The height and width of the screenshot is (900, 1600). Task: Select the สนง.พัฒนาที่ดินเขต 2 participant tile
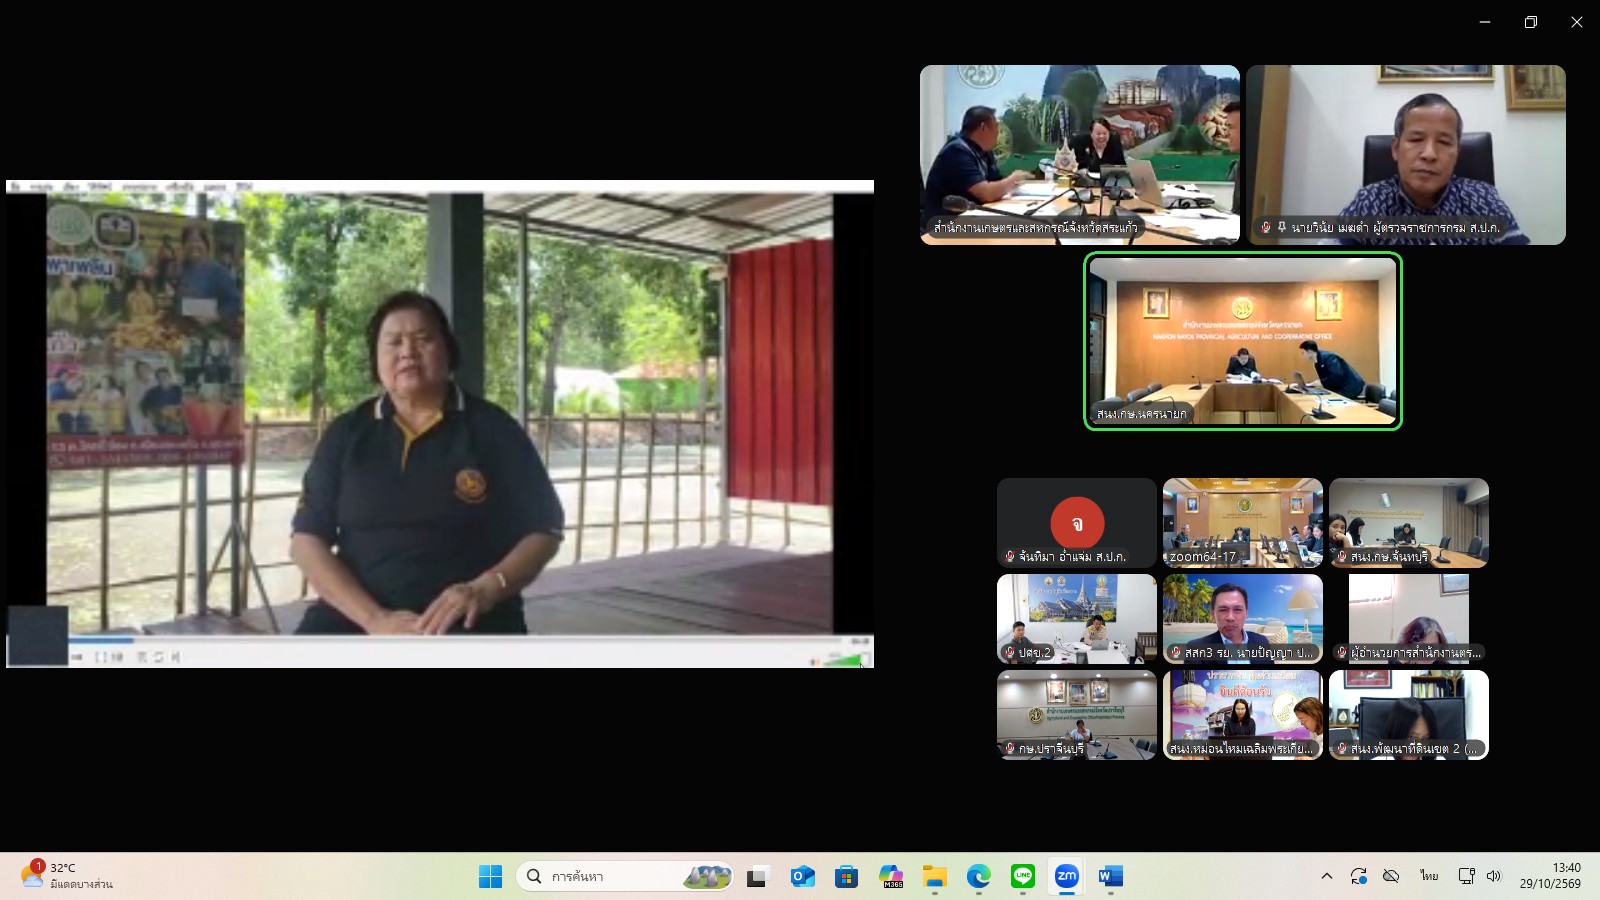tap(1409, 715)
